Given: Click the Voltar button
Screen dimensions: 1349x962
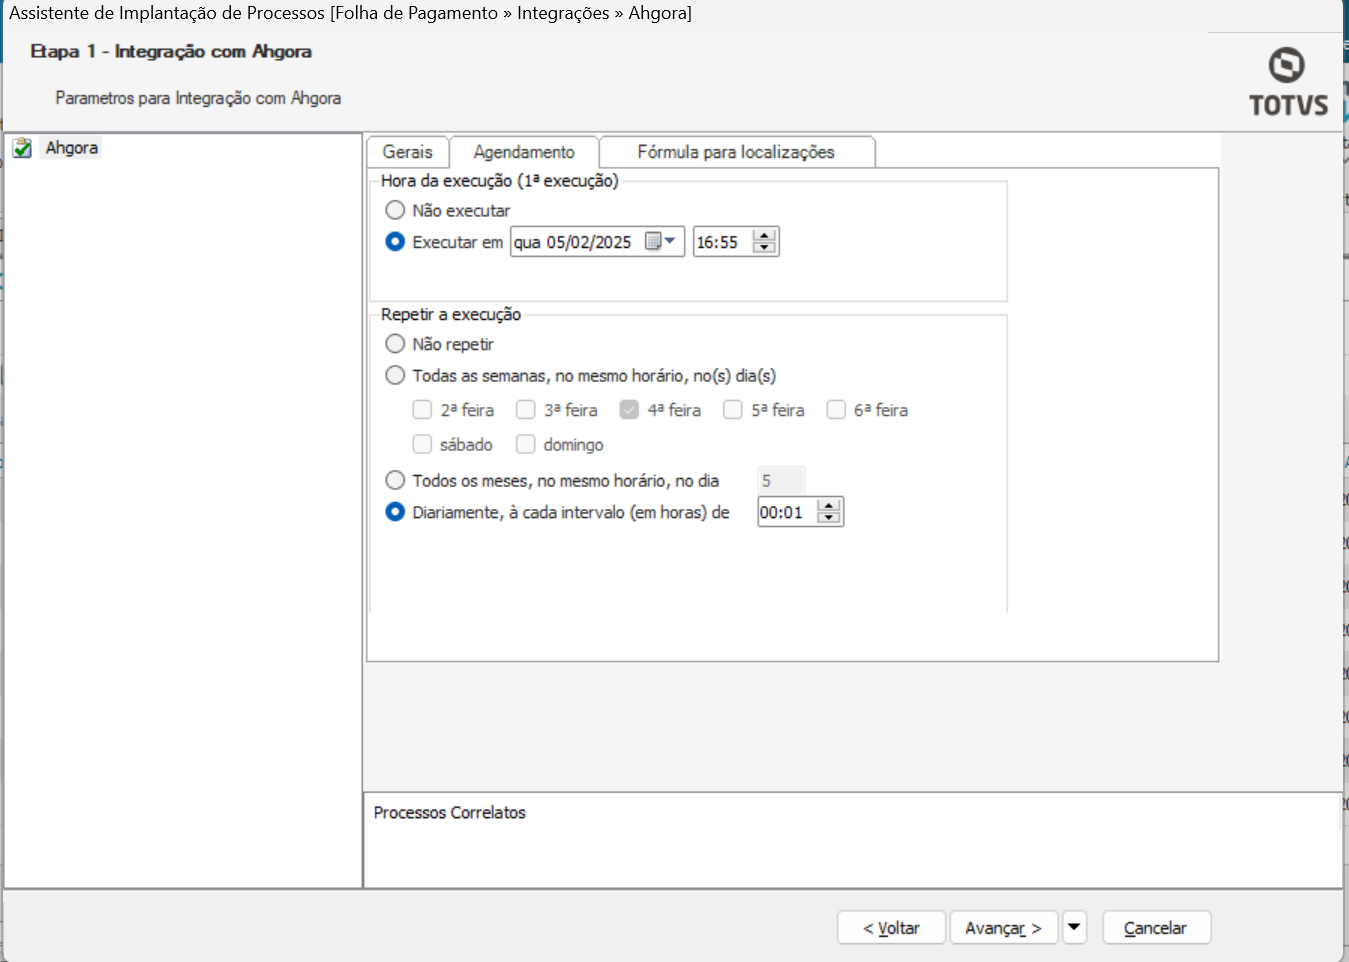Looking at the screenshot, I should tap(892, 927).
